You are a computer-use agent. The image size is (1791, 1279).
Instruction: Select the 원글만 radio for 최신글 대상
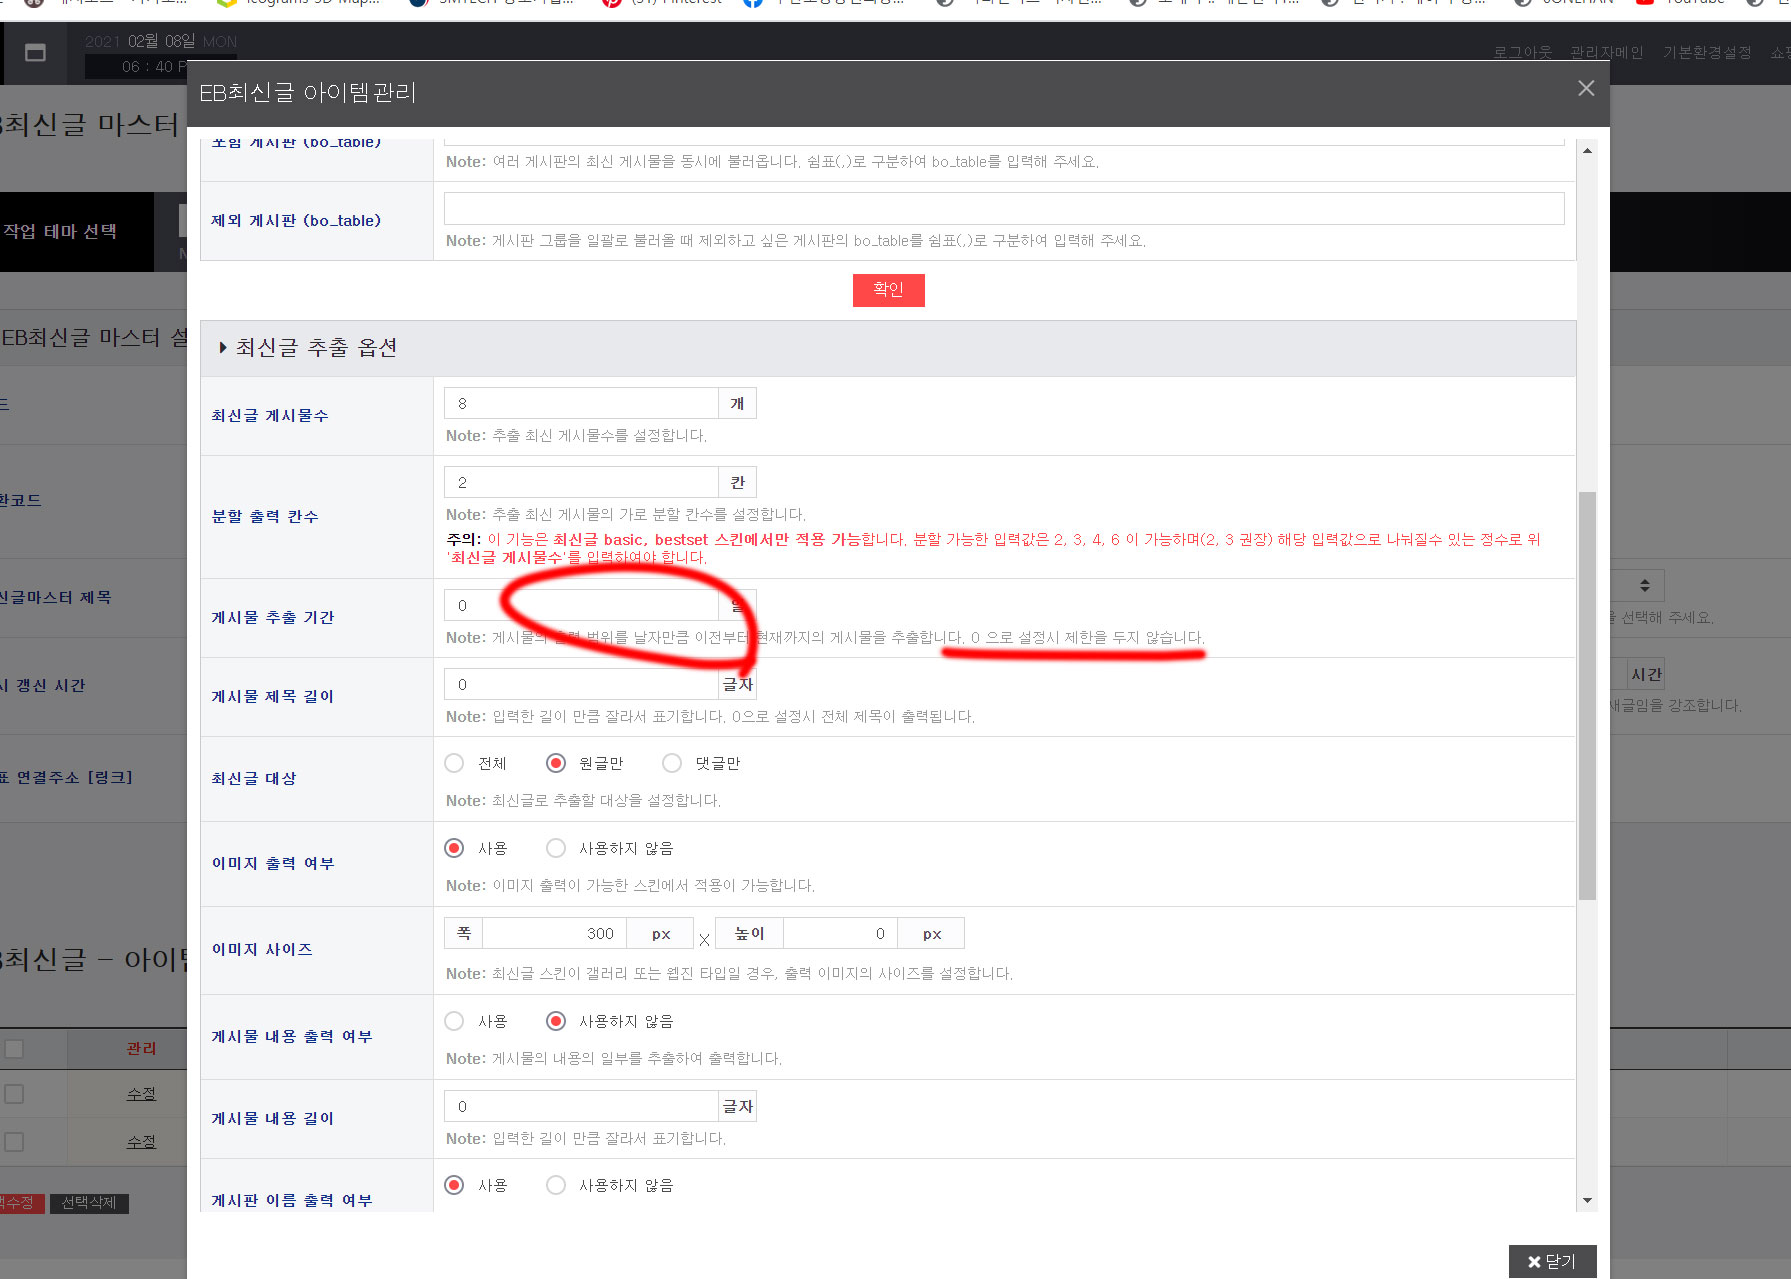[556, 763]
